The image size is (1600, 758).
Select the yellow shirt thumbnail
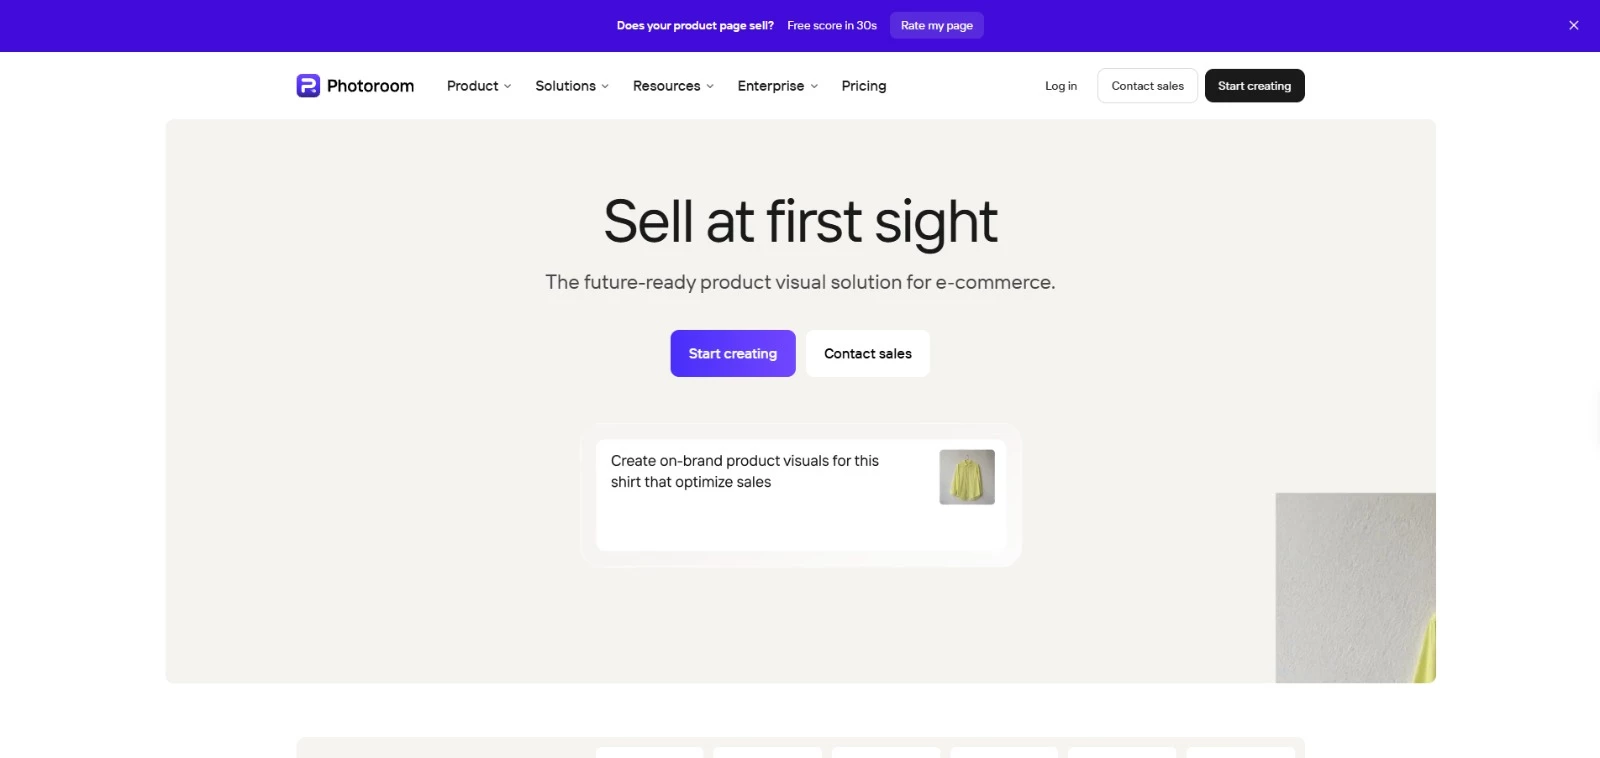[967, 477]
